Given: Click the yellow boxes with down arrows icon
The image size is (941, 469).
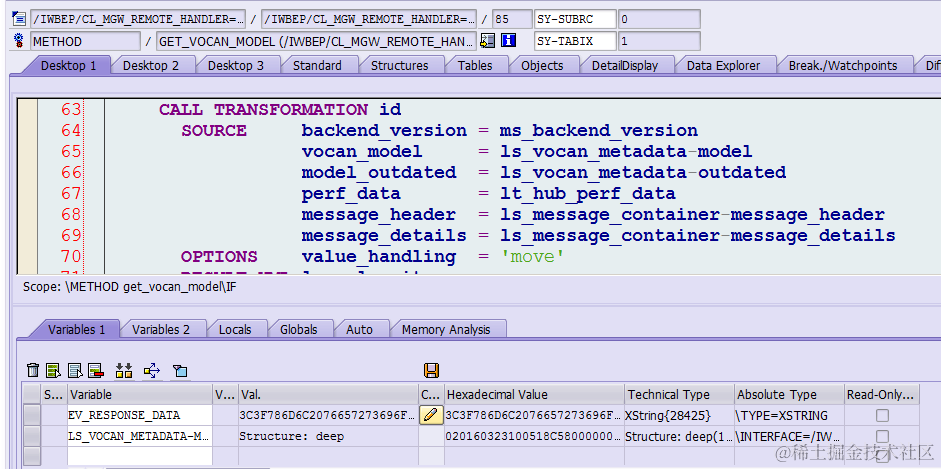Looking at the screenshot, I should point(124,371).
